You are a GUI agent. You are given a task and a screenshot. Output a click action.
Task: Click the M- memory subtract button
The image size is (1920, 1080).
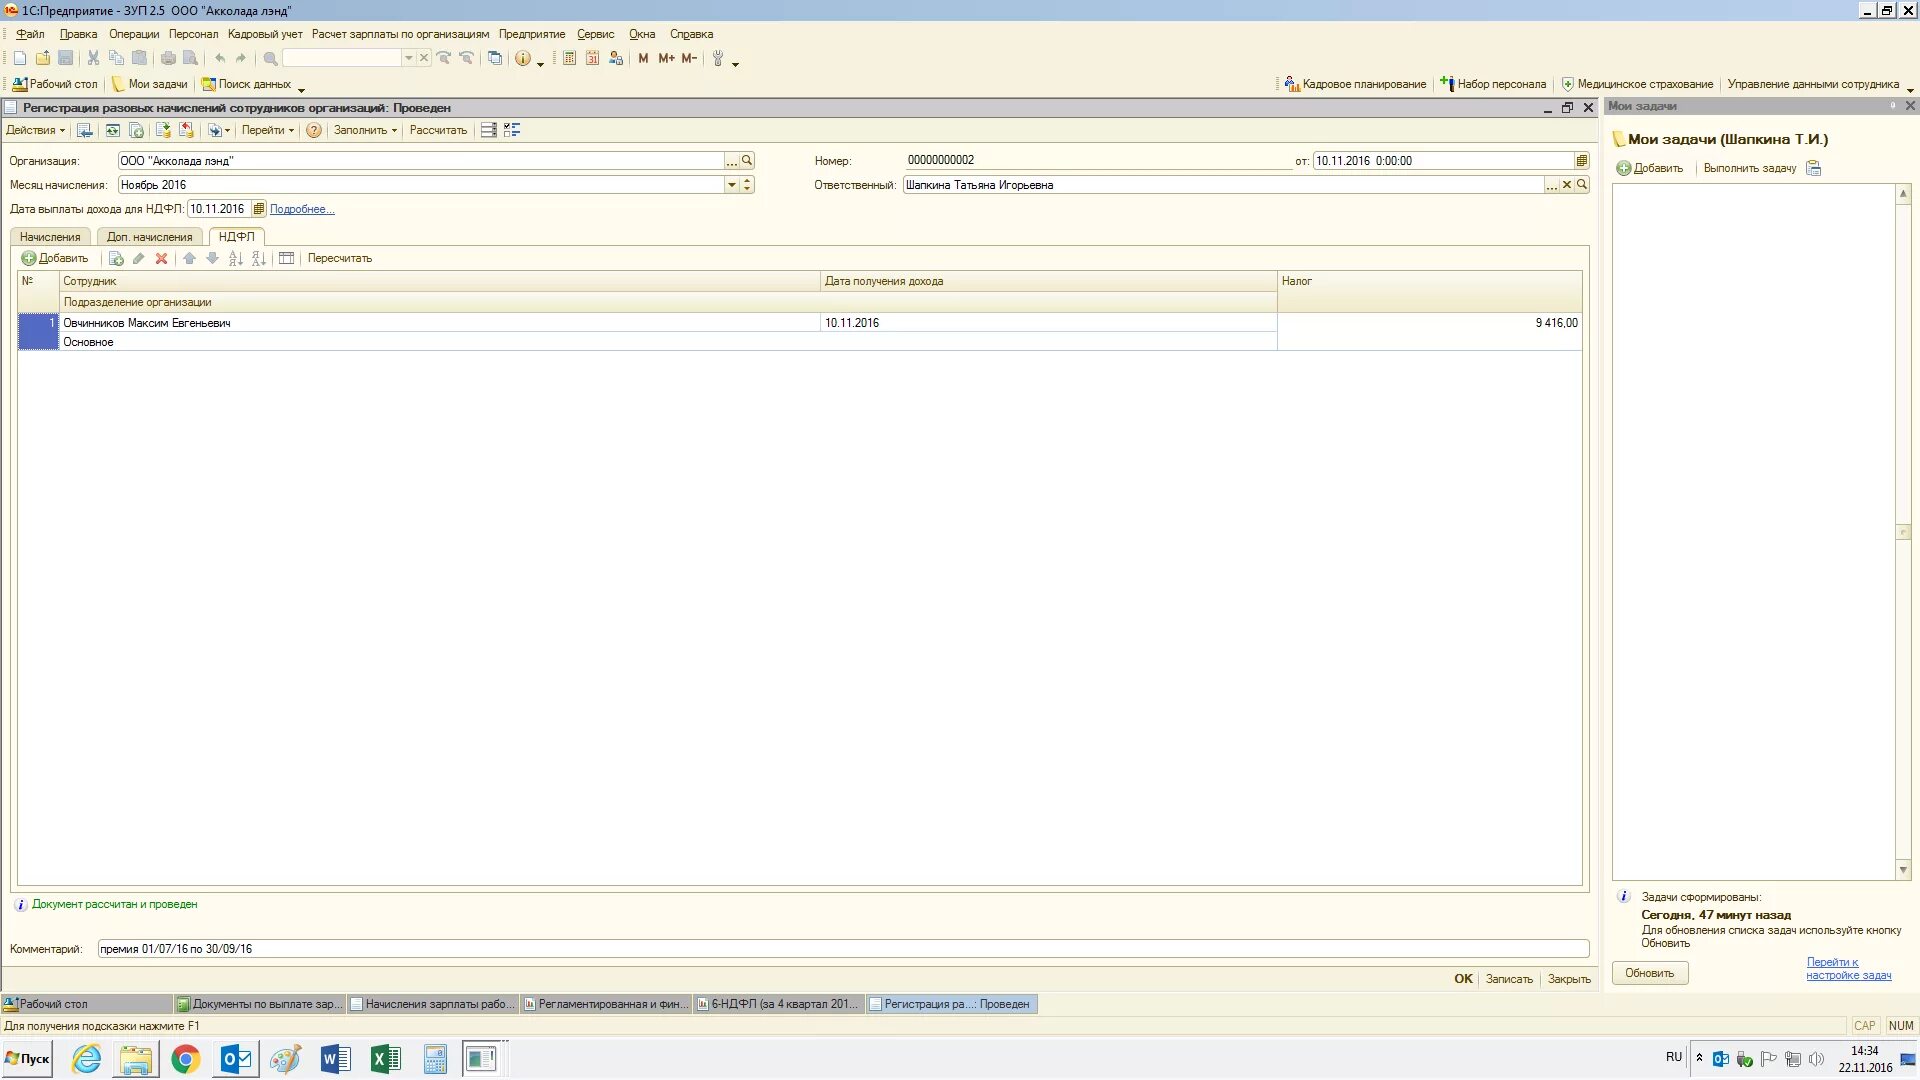pos(689,58)
